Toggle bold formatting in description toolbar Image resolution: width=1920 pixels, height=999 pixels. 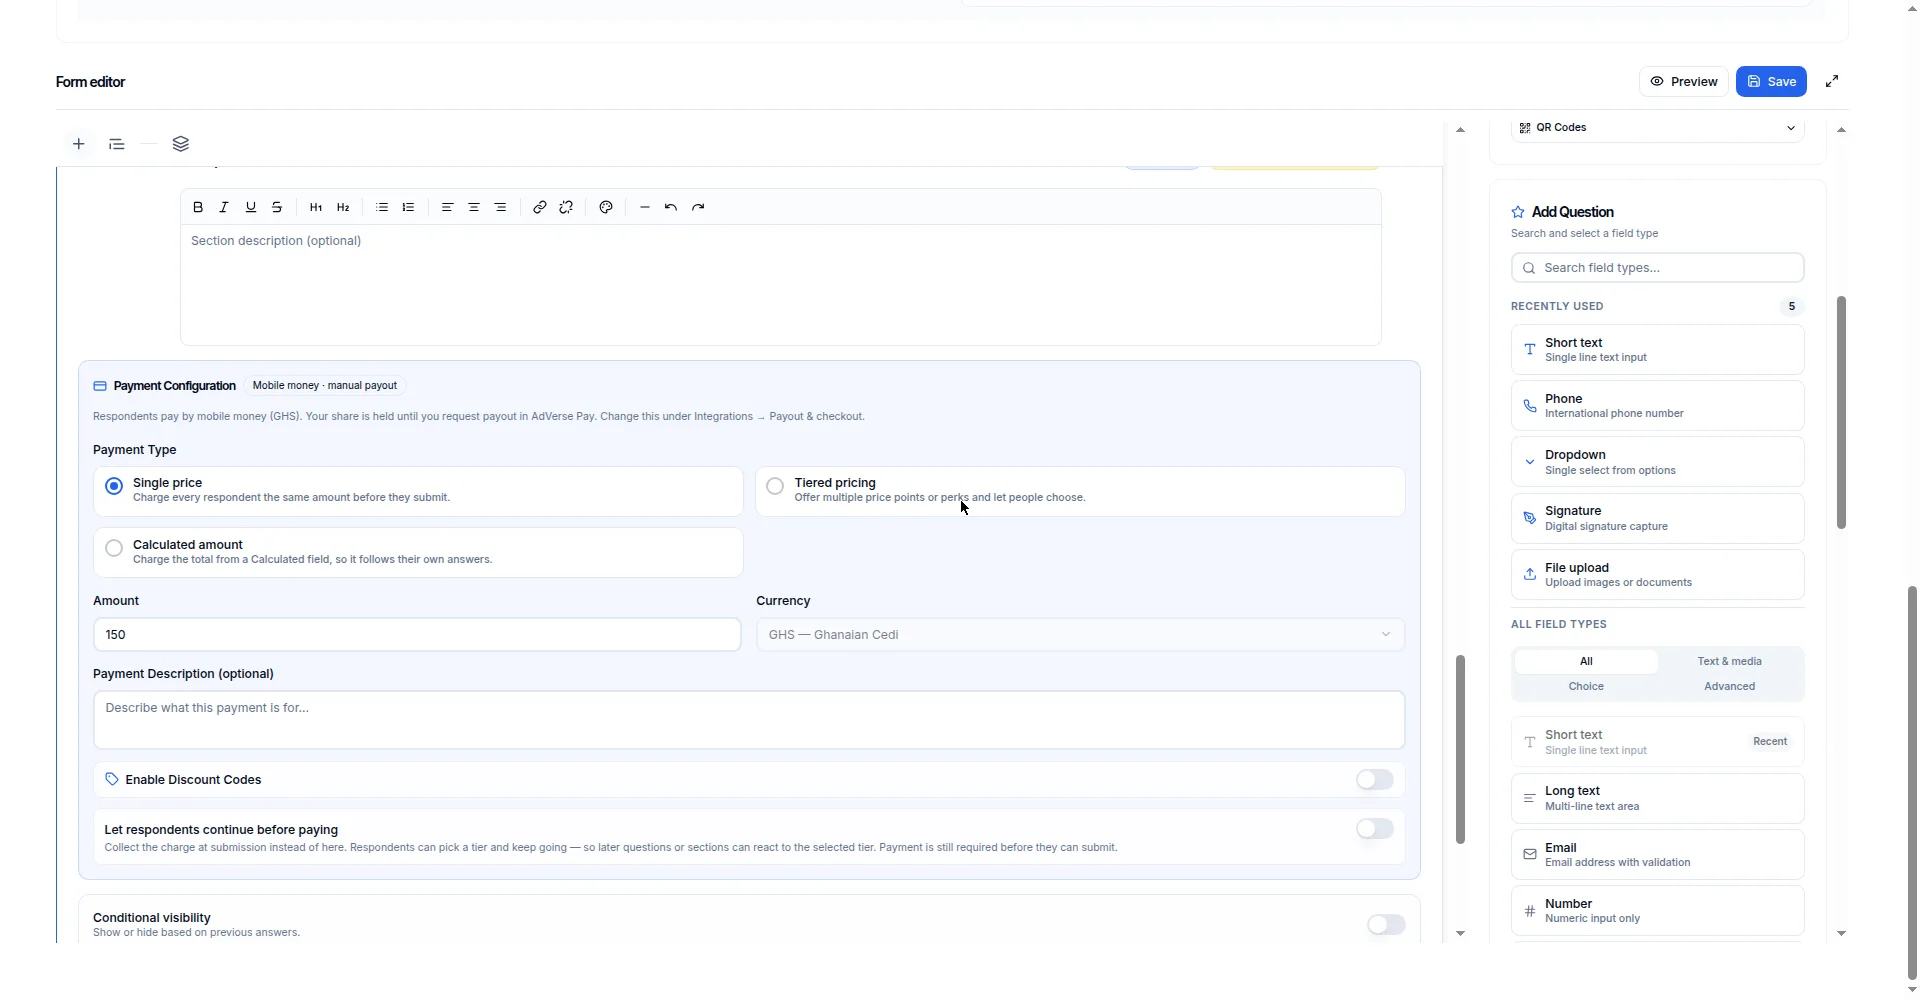point(198,207)
